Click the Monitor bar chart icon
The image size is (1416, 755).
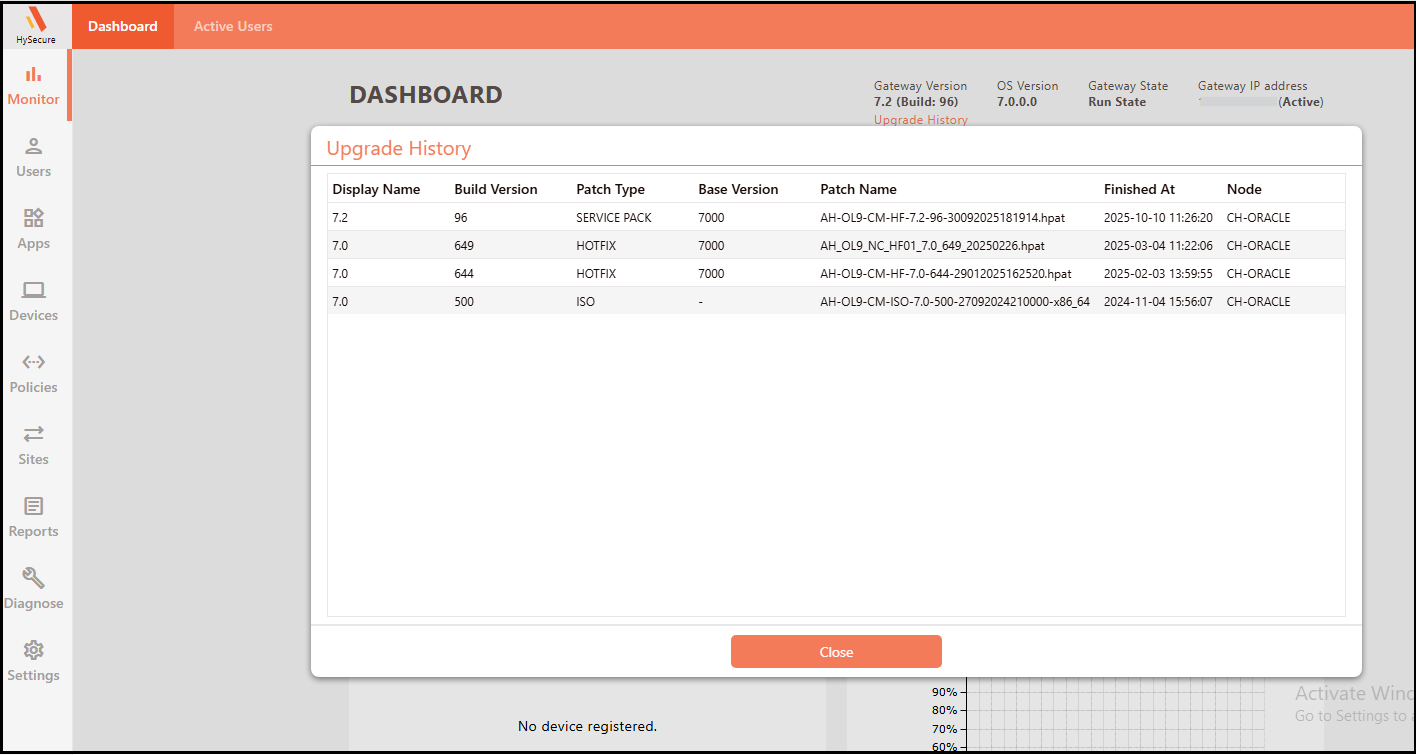pyautogui.click(x=34, y=74)
